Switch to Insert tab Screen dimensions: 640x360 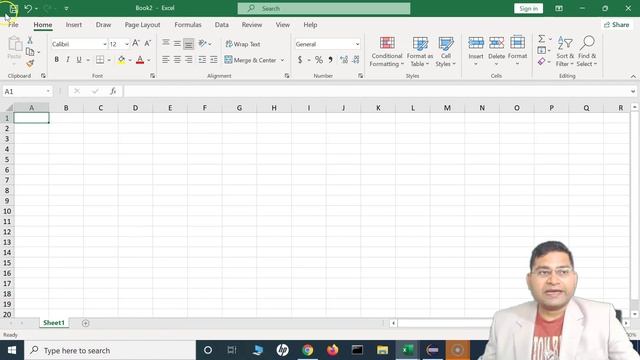pos(74,25)
